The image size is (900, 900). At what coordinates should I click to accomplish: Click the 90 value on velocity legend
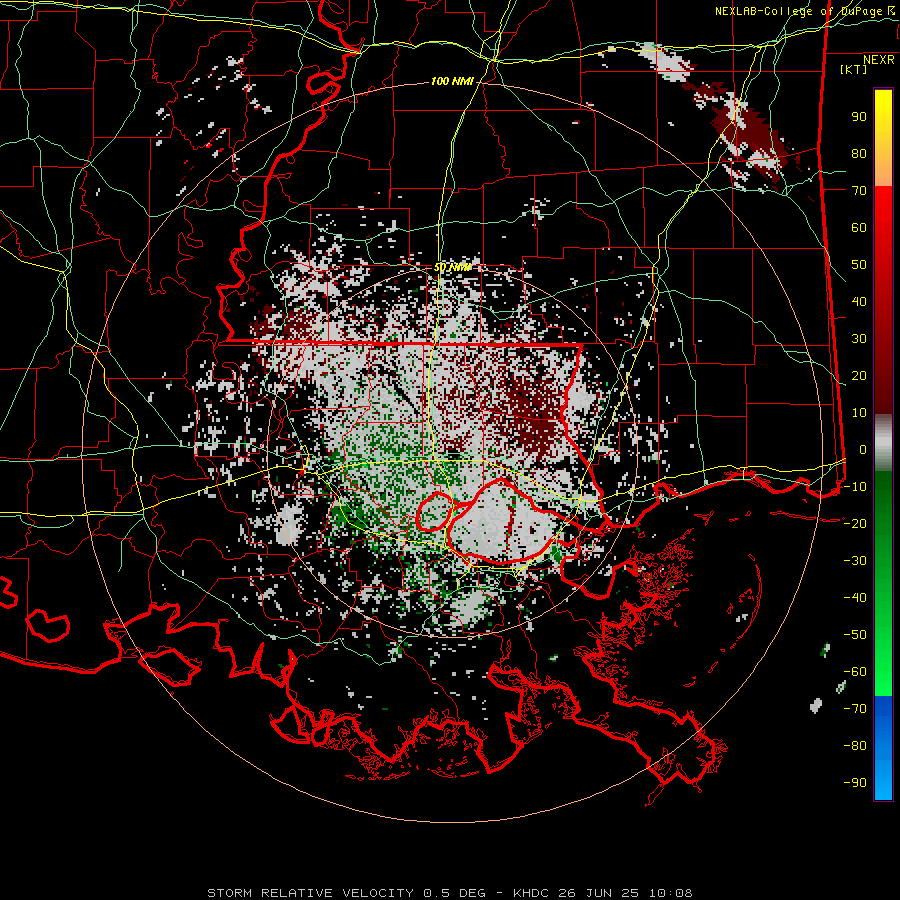[x=859, y=117]
